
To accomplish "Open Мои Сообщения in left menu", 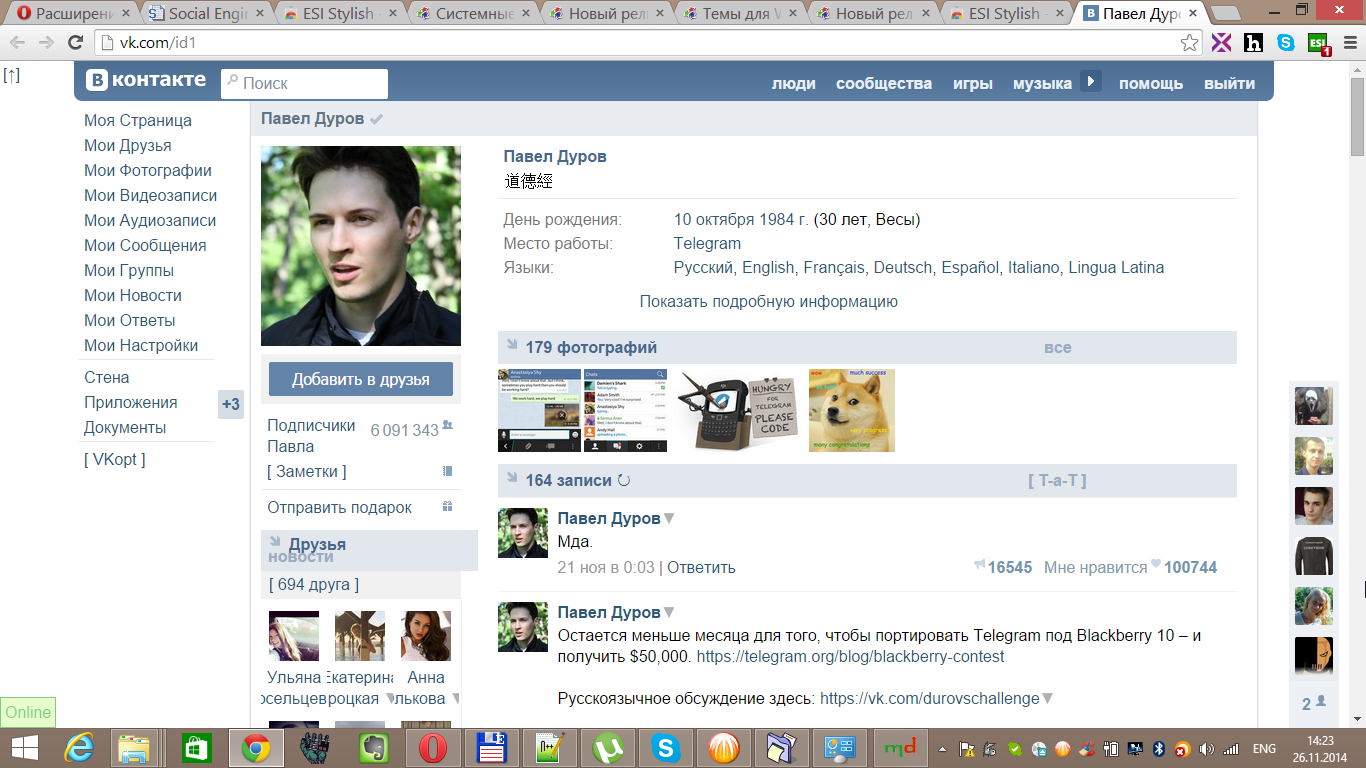I will click(145, 245).
